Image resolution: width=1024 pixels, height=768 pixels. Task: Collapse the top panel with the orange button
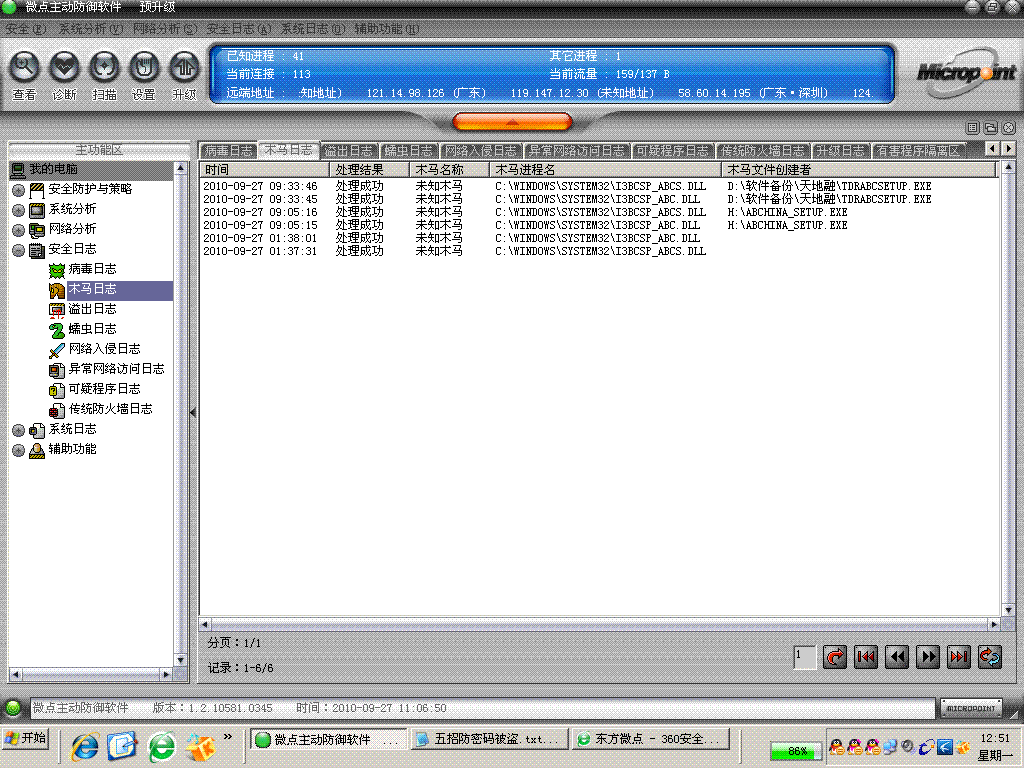pyautogui.click(x=512, y=121)
